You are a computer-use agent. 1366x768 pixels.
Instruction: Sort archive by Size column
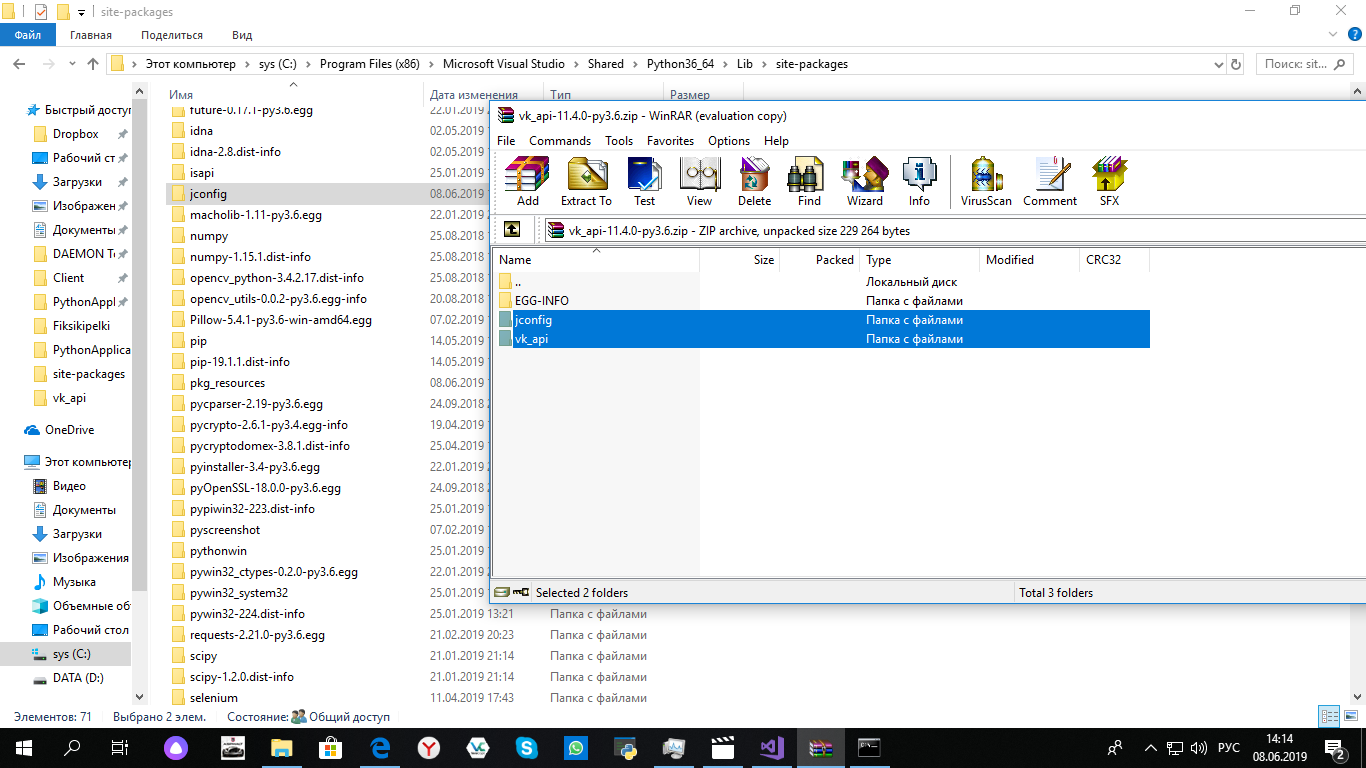tap(740, 260)
